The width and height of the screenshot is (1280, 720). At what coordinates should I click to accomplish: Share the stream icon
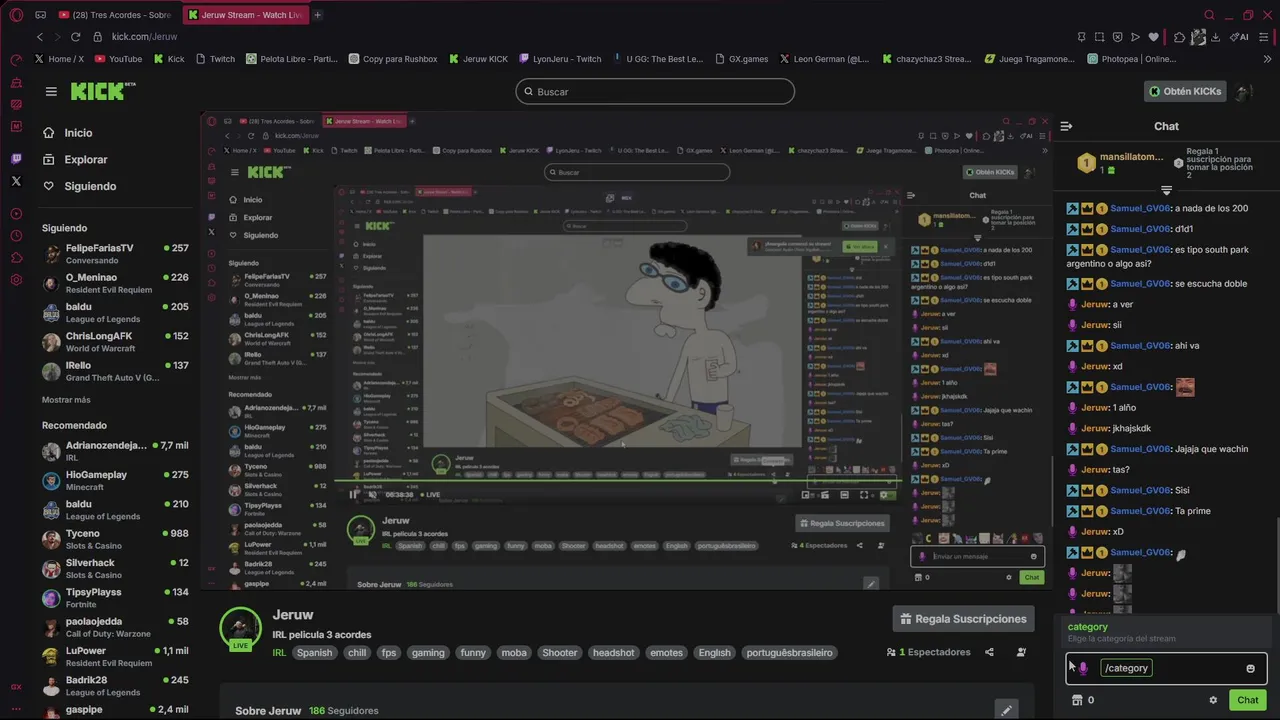click(989, 652)
